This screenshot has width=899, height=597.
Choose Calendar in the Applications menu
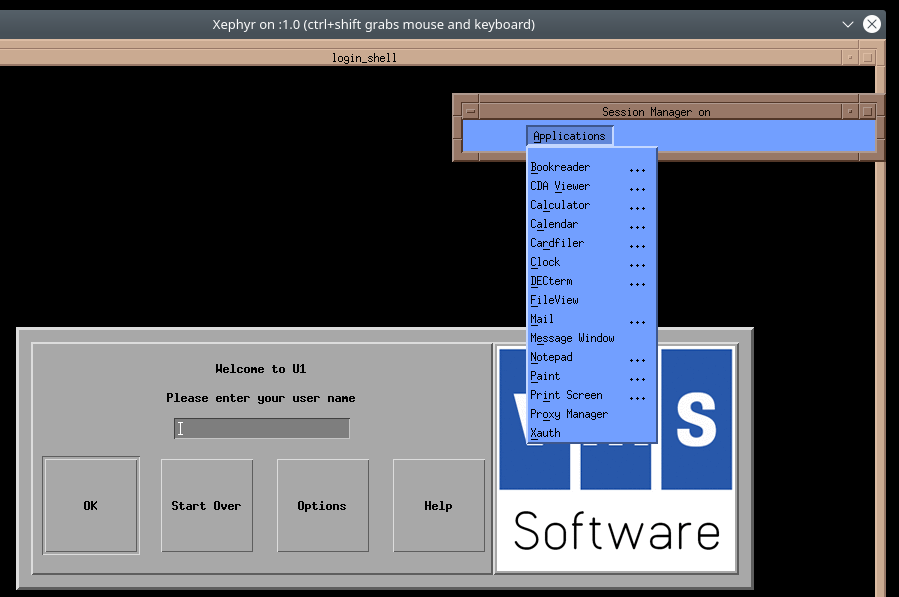554,224
